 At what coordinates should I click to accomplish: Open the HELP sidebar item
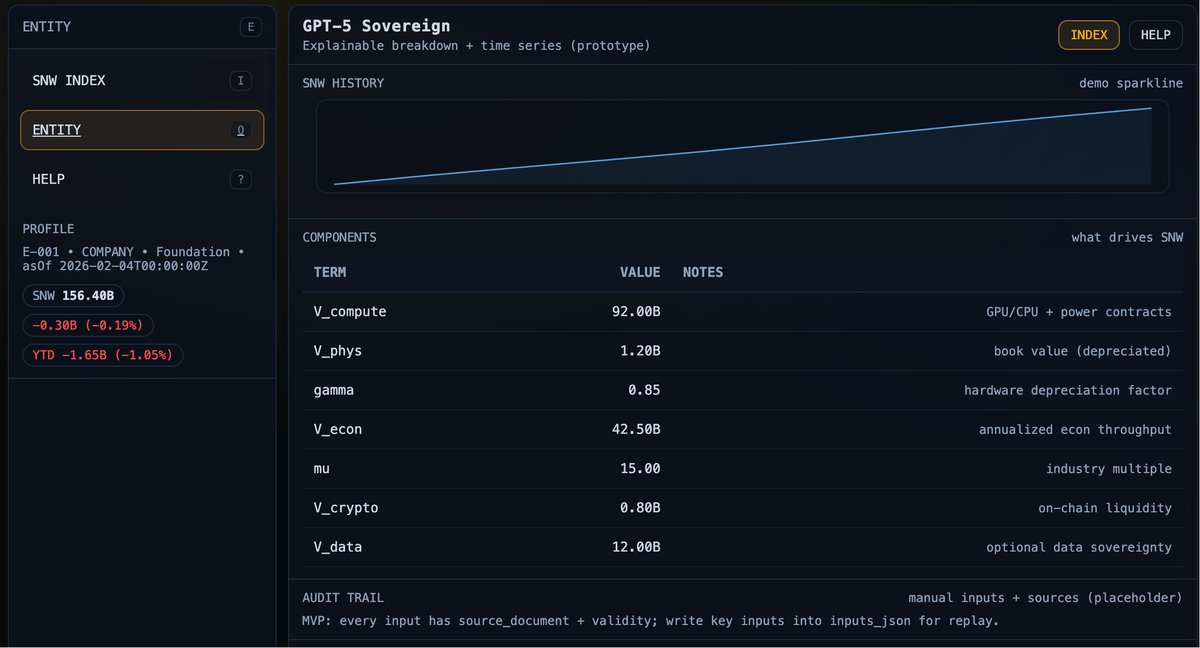pos(142,179)
